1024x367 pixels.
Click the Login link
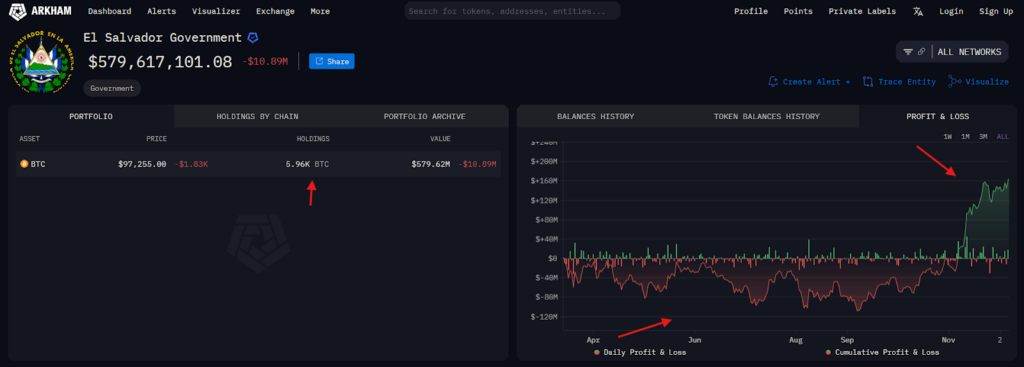tap(951, 12)
